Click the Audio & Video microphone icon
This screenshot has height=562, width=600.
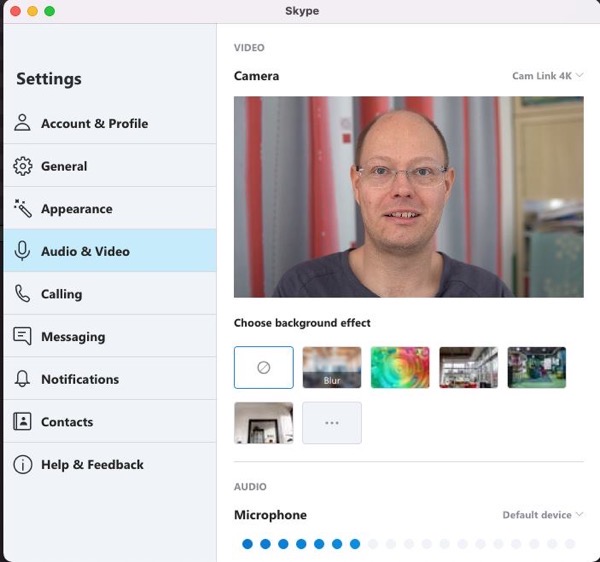(22, 251)
